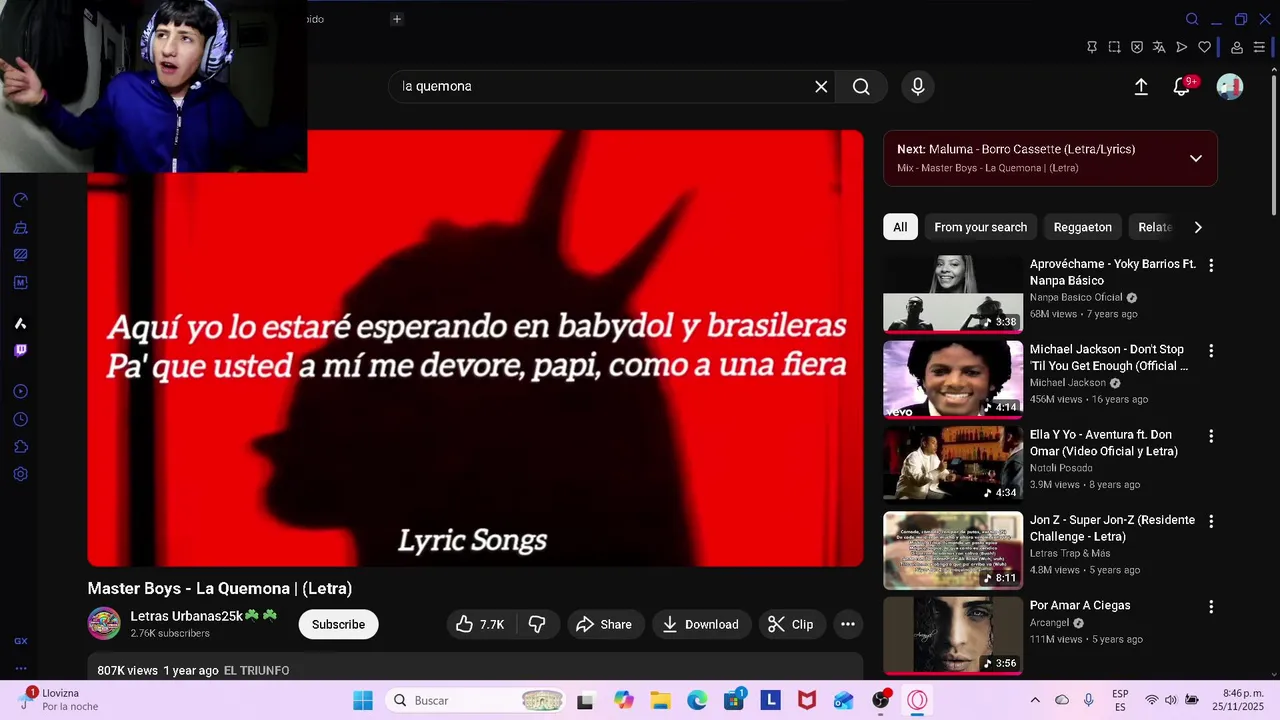Select the partially shown Related chip

tap(1151, 227)
